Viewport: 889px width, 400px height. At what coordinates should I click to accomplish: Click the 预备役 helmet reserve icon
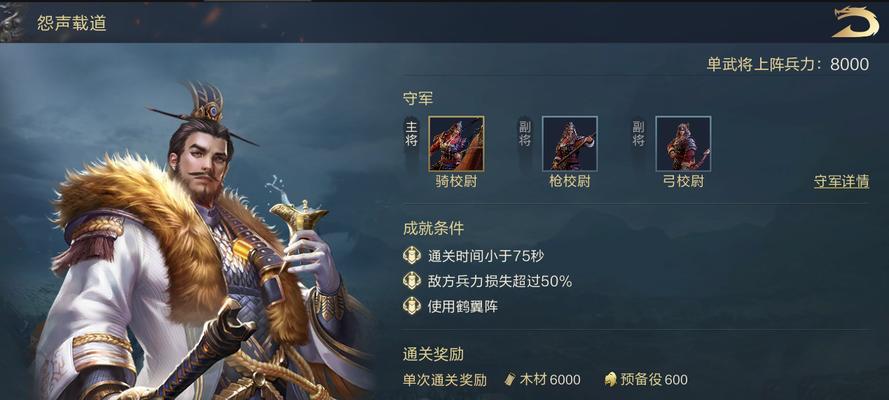pos(611,379)
